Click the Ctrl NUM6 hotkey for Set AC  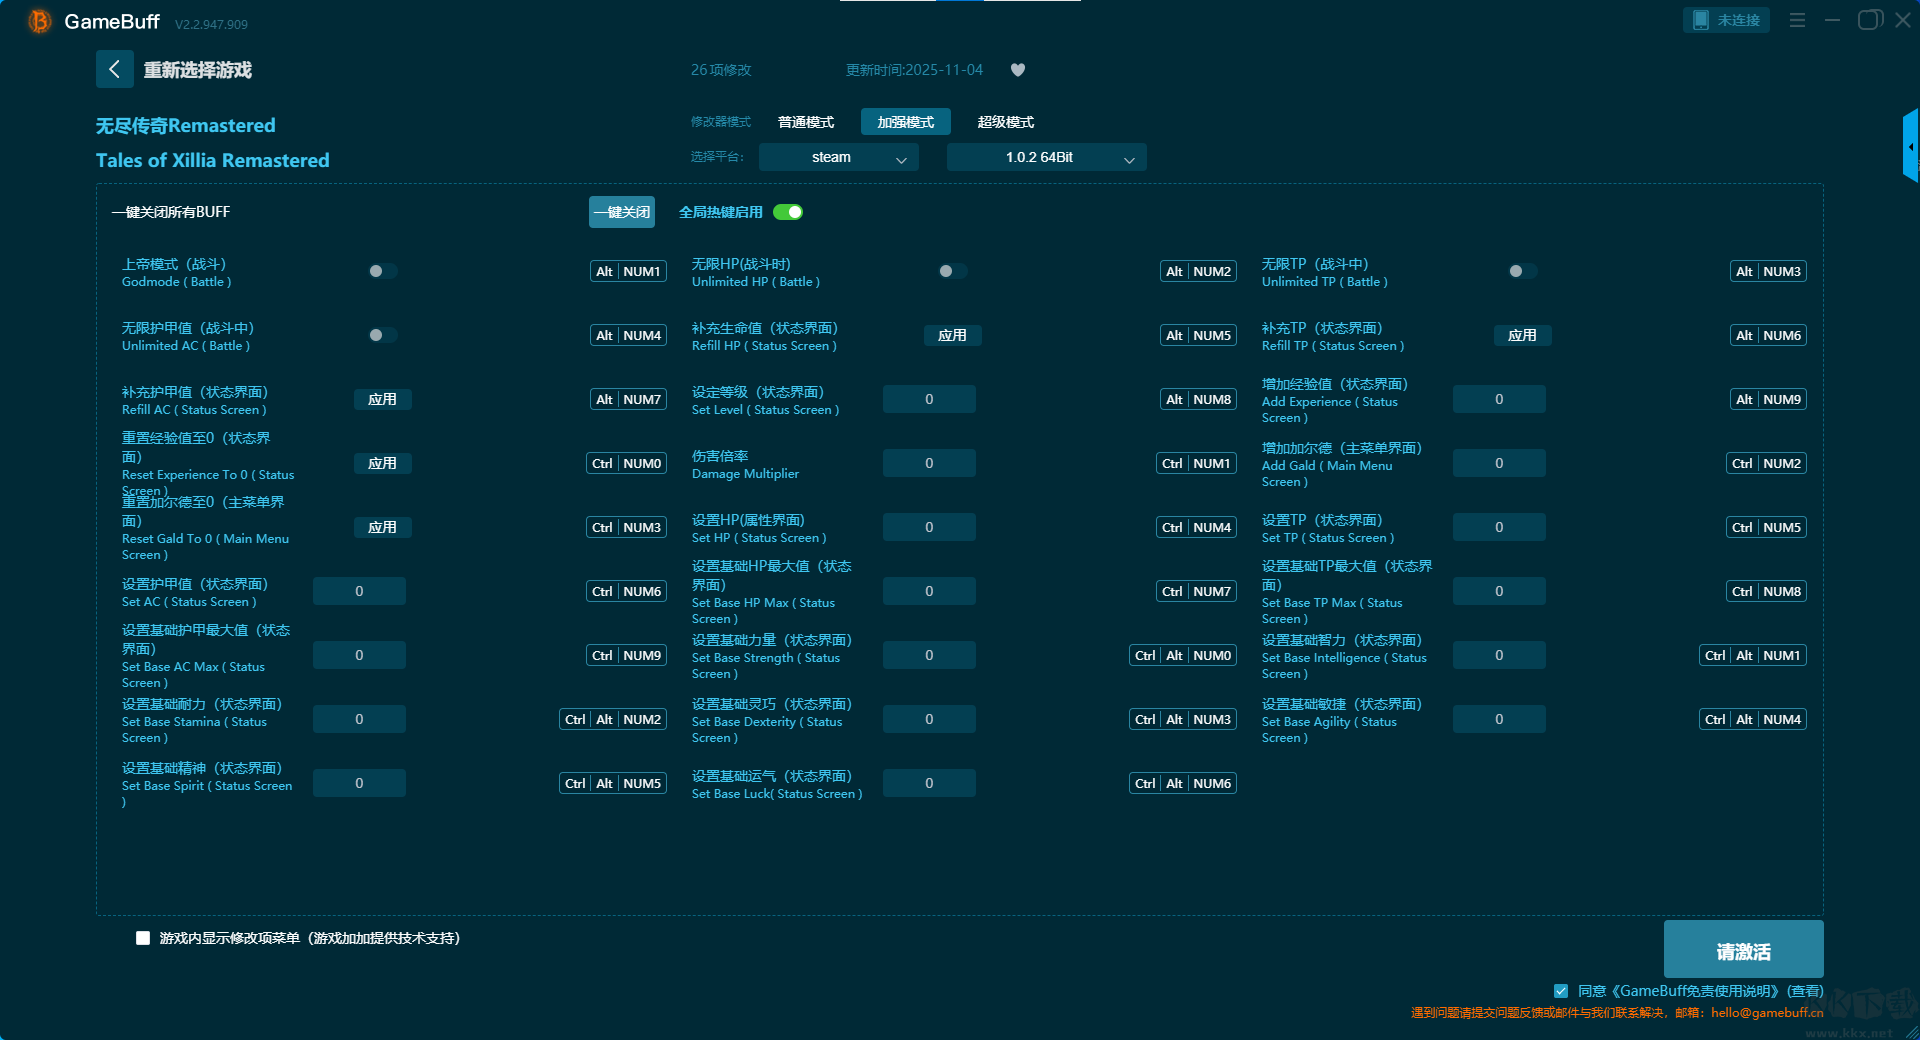coord(626,591)
